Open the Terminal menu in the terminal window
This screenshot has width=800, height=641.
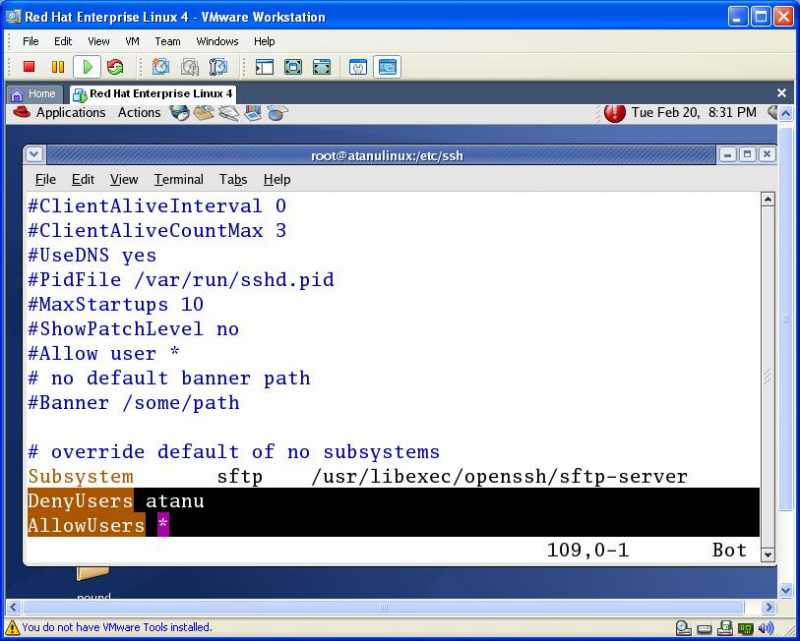click(x=178, y=180)
